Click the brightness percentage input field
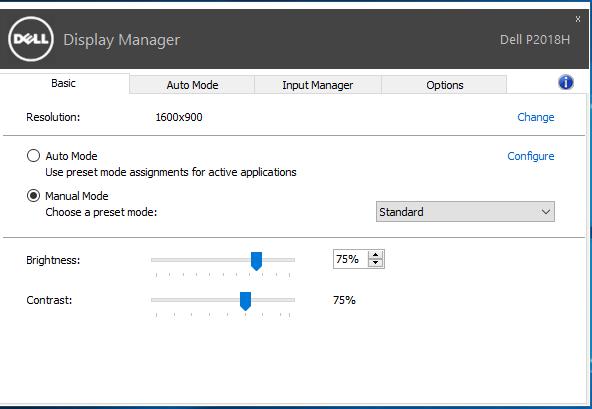This screenshot has width=592, height=409. click(350, 259)
